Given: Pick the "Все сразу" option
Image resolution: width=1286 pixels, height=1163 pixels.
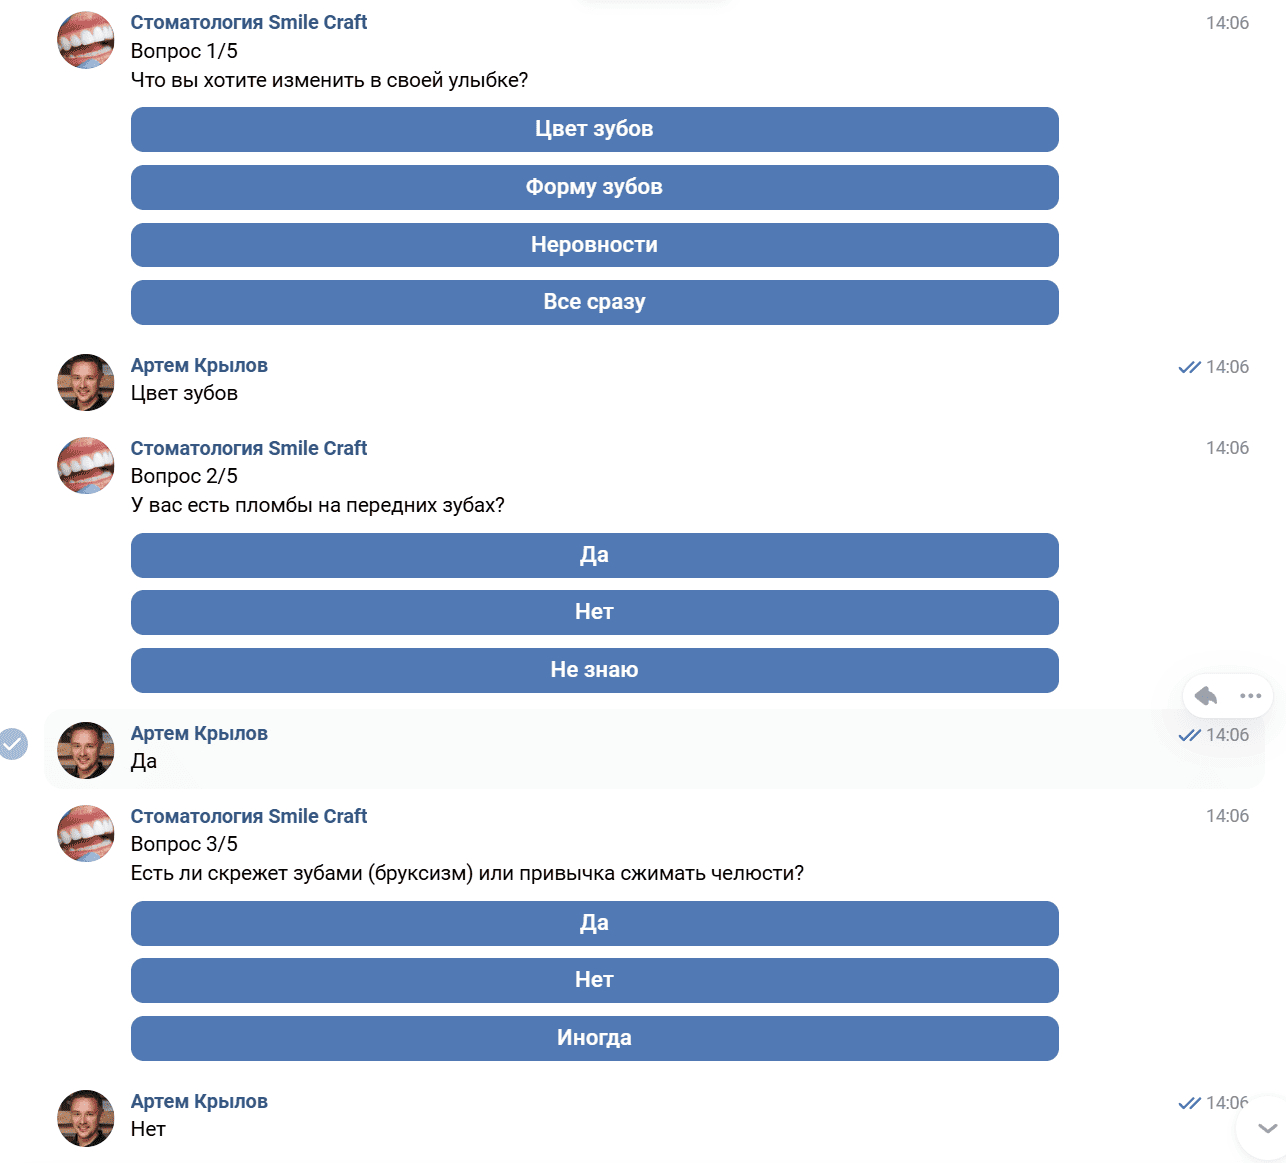Looking at the screenshot, I should point(594,302).
